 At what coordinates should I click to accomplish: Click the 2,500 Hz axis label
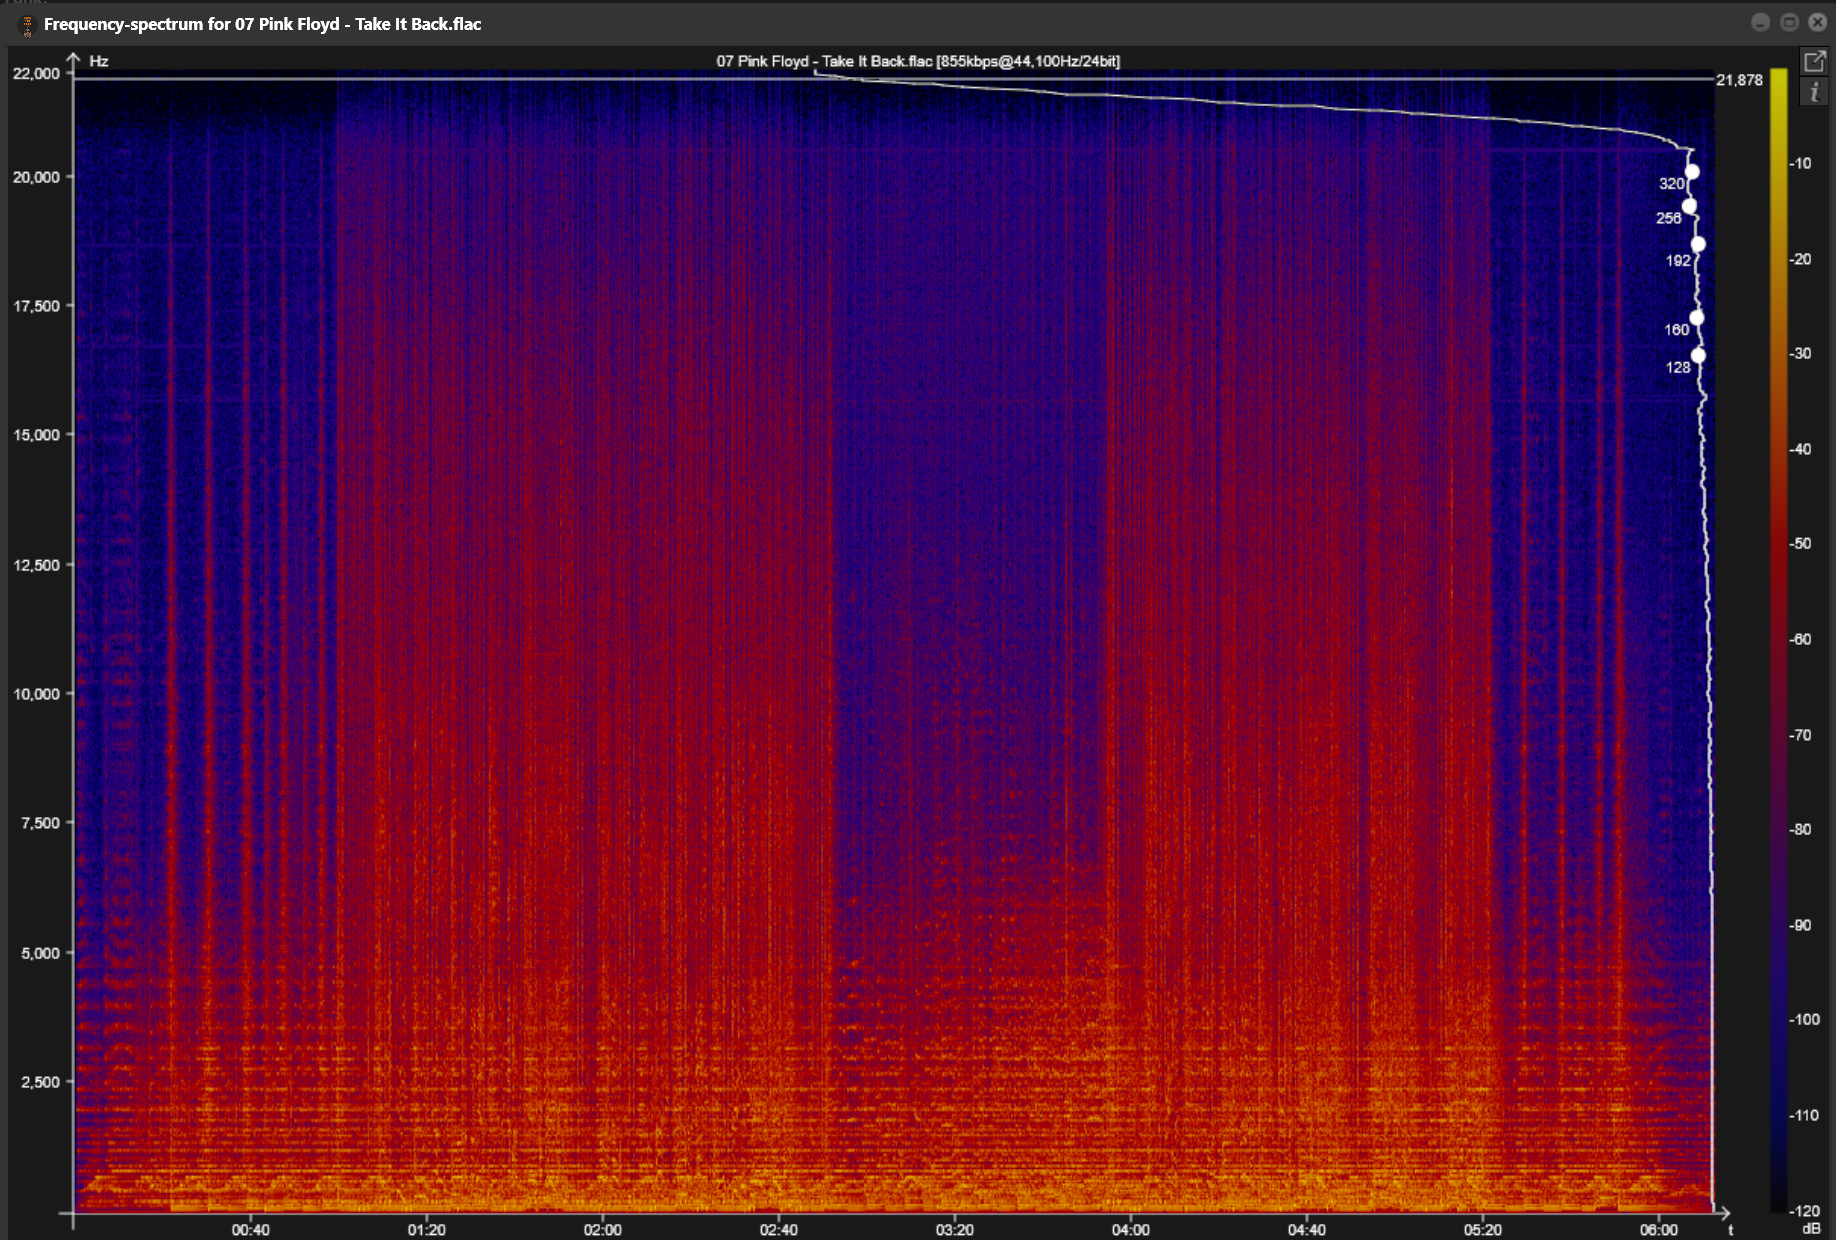(40, 1082)
